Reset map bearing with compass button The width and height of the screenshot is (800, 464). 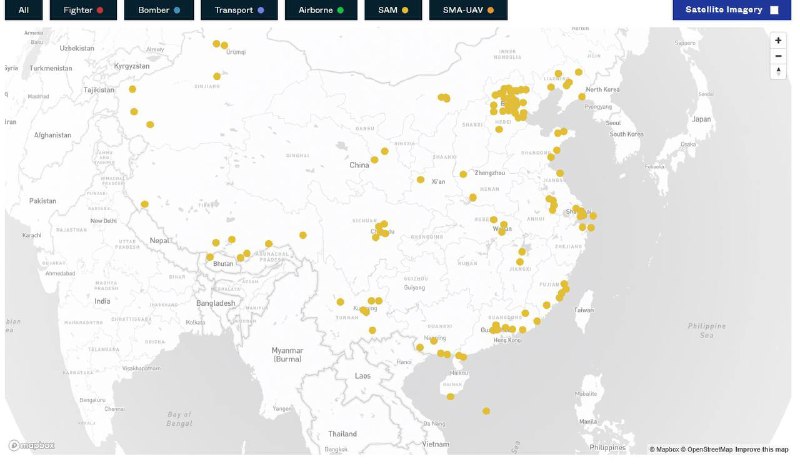[x=778, y=72]
